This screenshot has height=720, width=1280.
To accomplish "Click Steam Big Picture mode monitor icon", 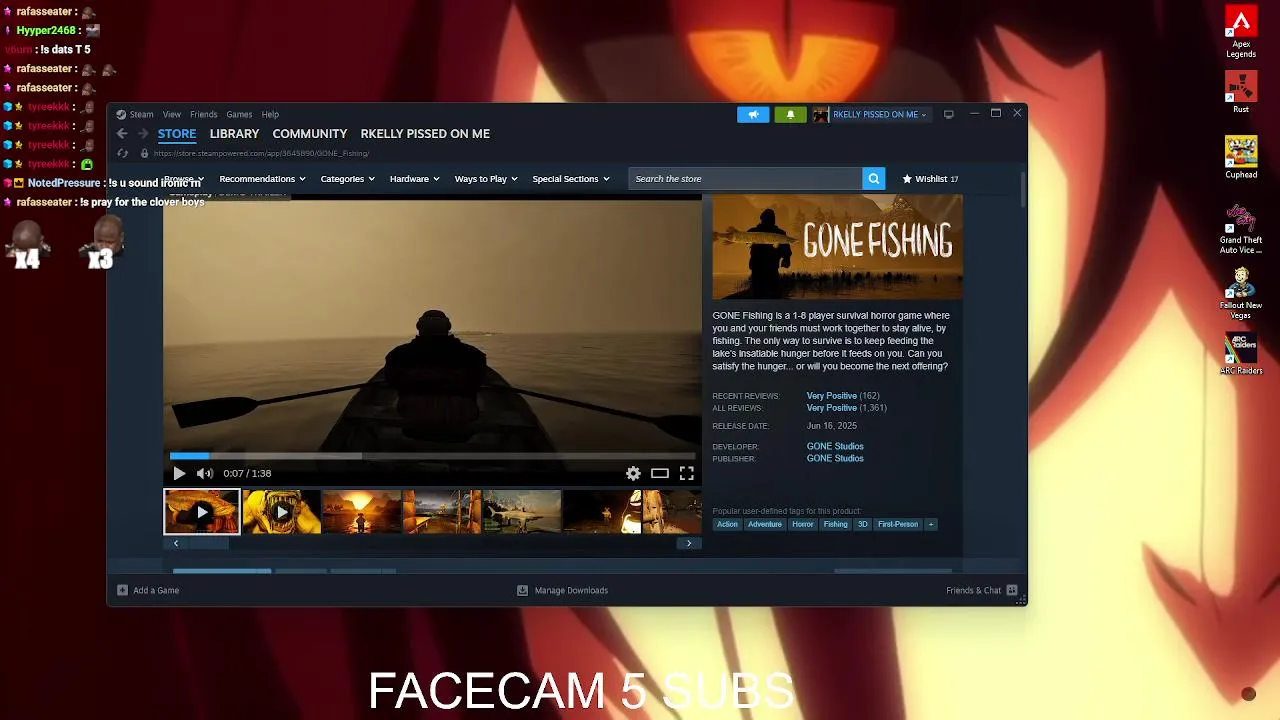I will tap(949, 114).
